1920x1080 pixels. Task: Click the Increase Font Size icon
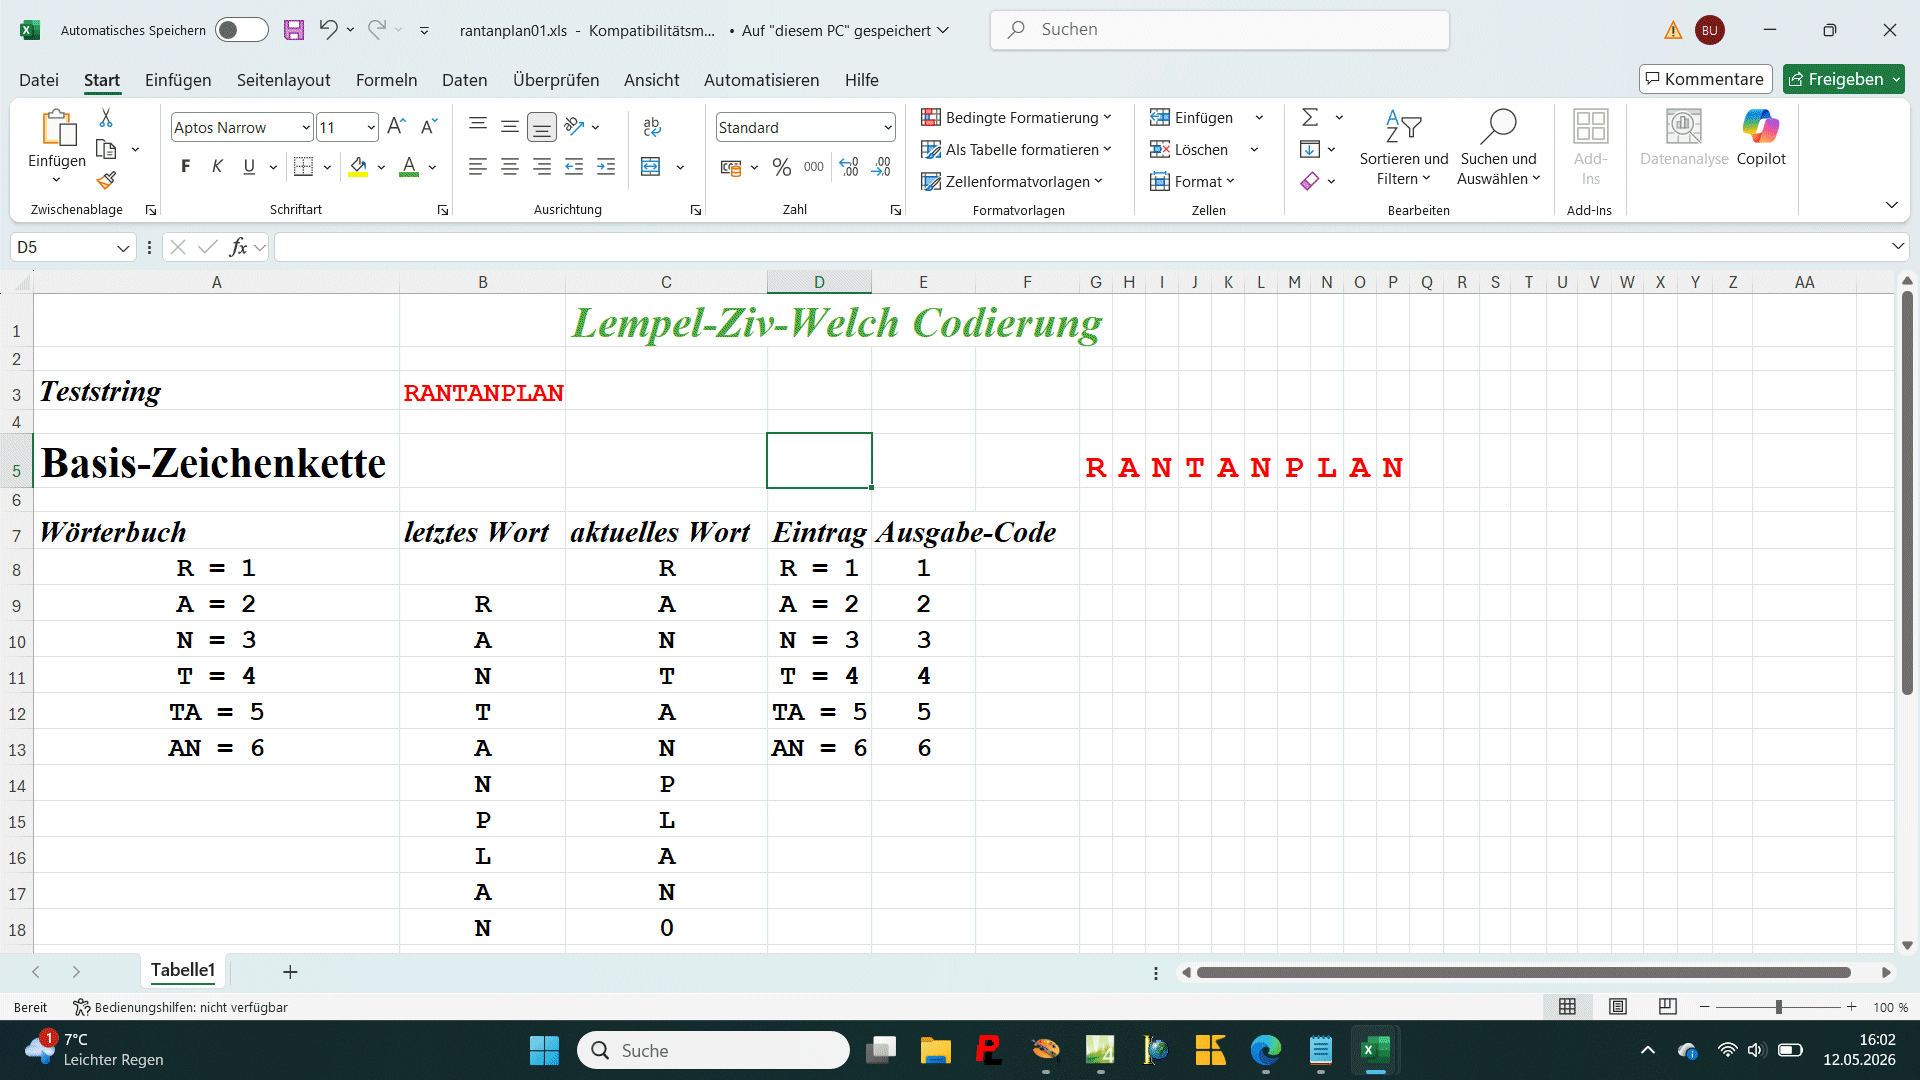pyautogui.click(x=396, y=127)
